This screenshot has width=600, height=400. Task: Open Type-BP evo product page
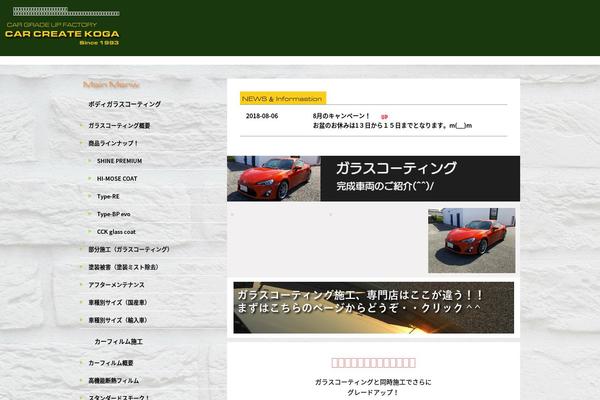point(113,214)
